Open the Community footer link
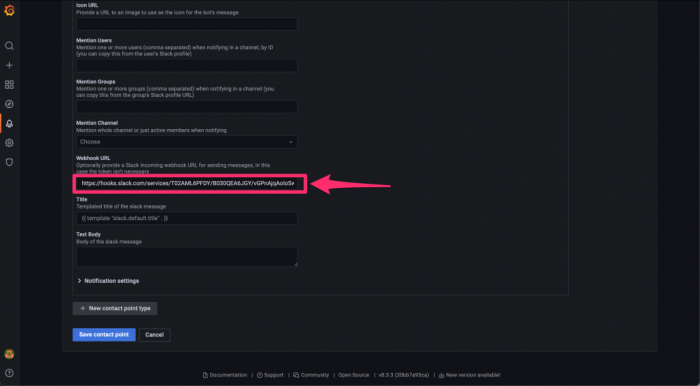This screenshot has width=700, height=386. (311, 375)
